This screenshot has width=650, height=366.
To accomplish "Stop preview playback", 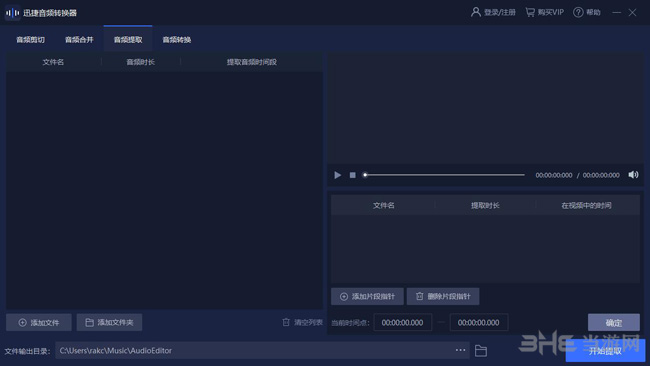I will coord(352,175).
